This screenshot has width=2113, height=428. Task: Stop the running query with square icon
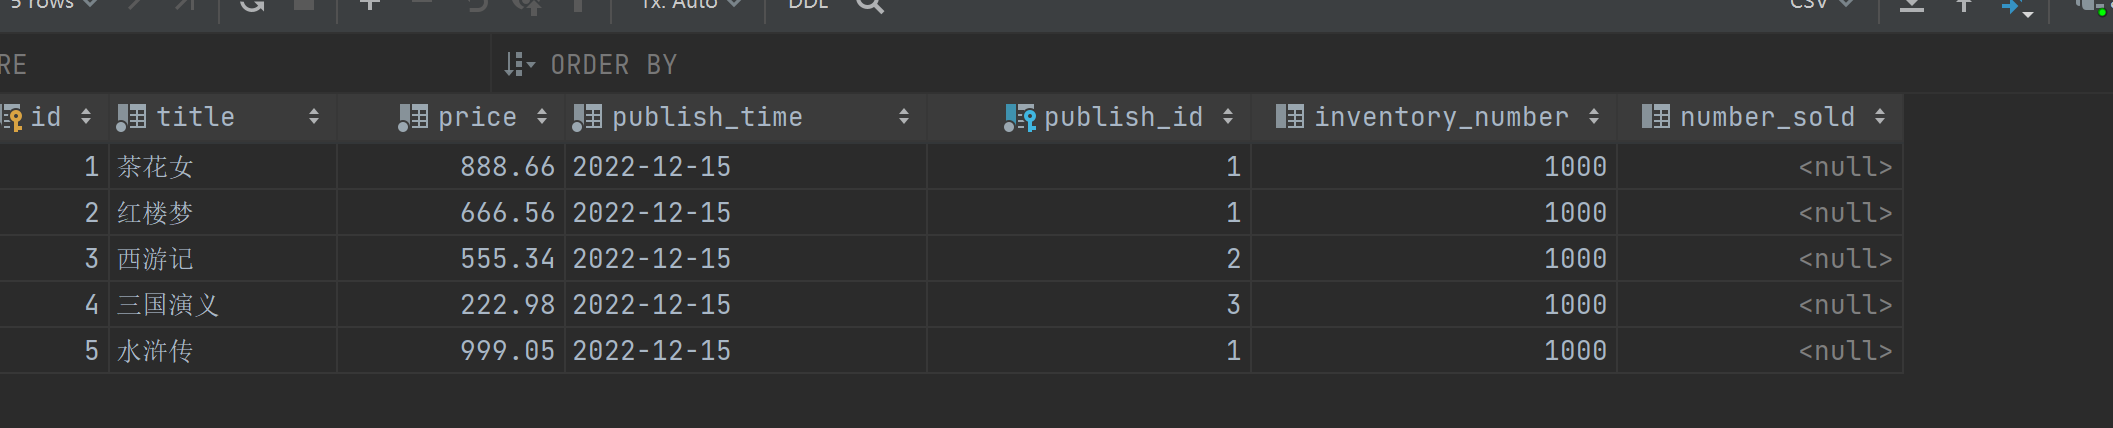pos(303,4)
